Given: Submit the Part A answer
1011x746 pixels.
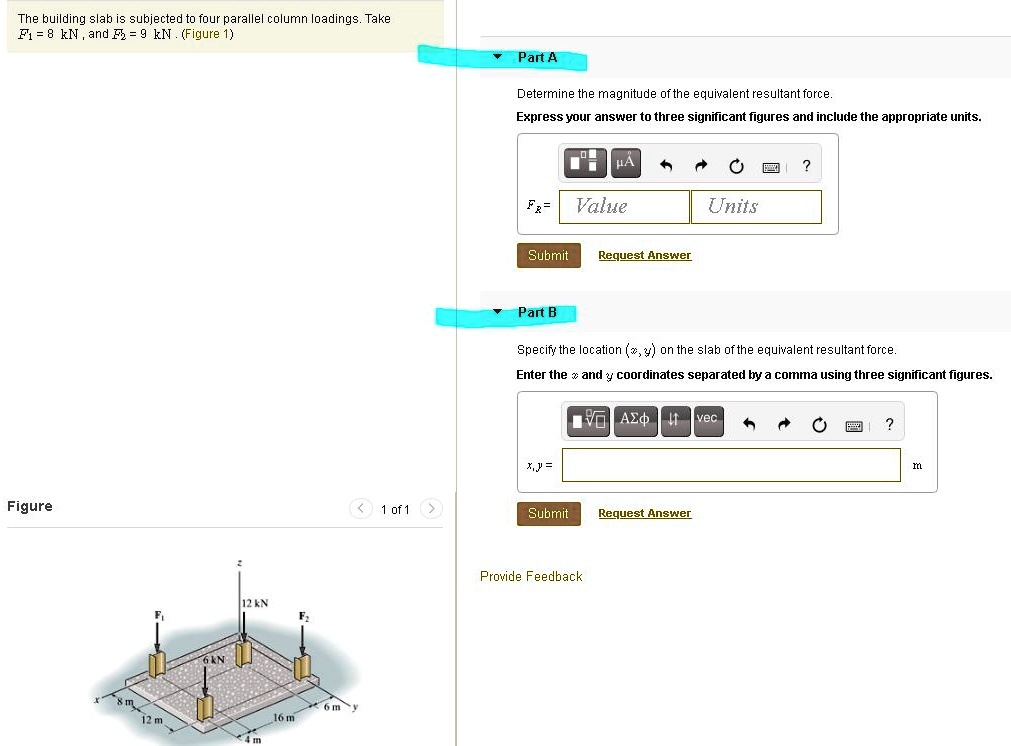Looking at the screenshot, I should (548, 255).
